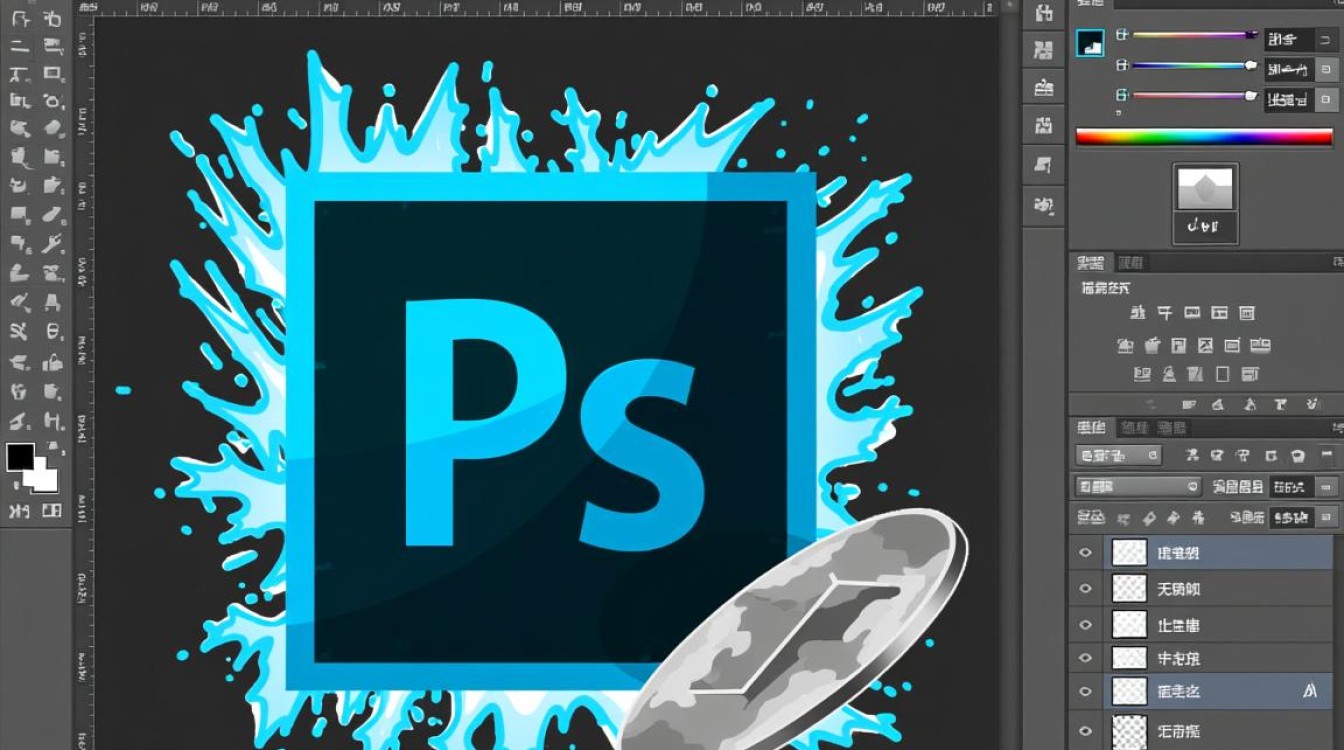The image size is (1344, 750).
Task: Click the white background color swatch
Action: tap(44, 478)
